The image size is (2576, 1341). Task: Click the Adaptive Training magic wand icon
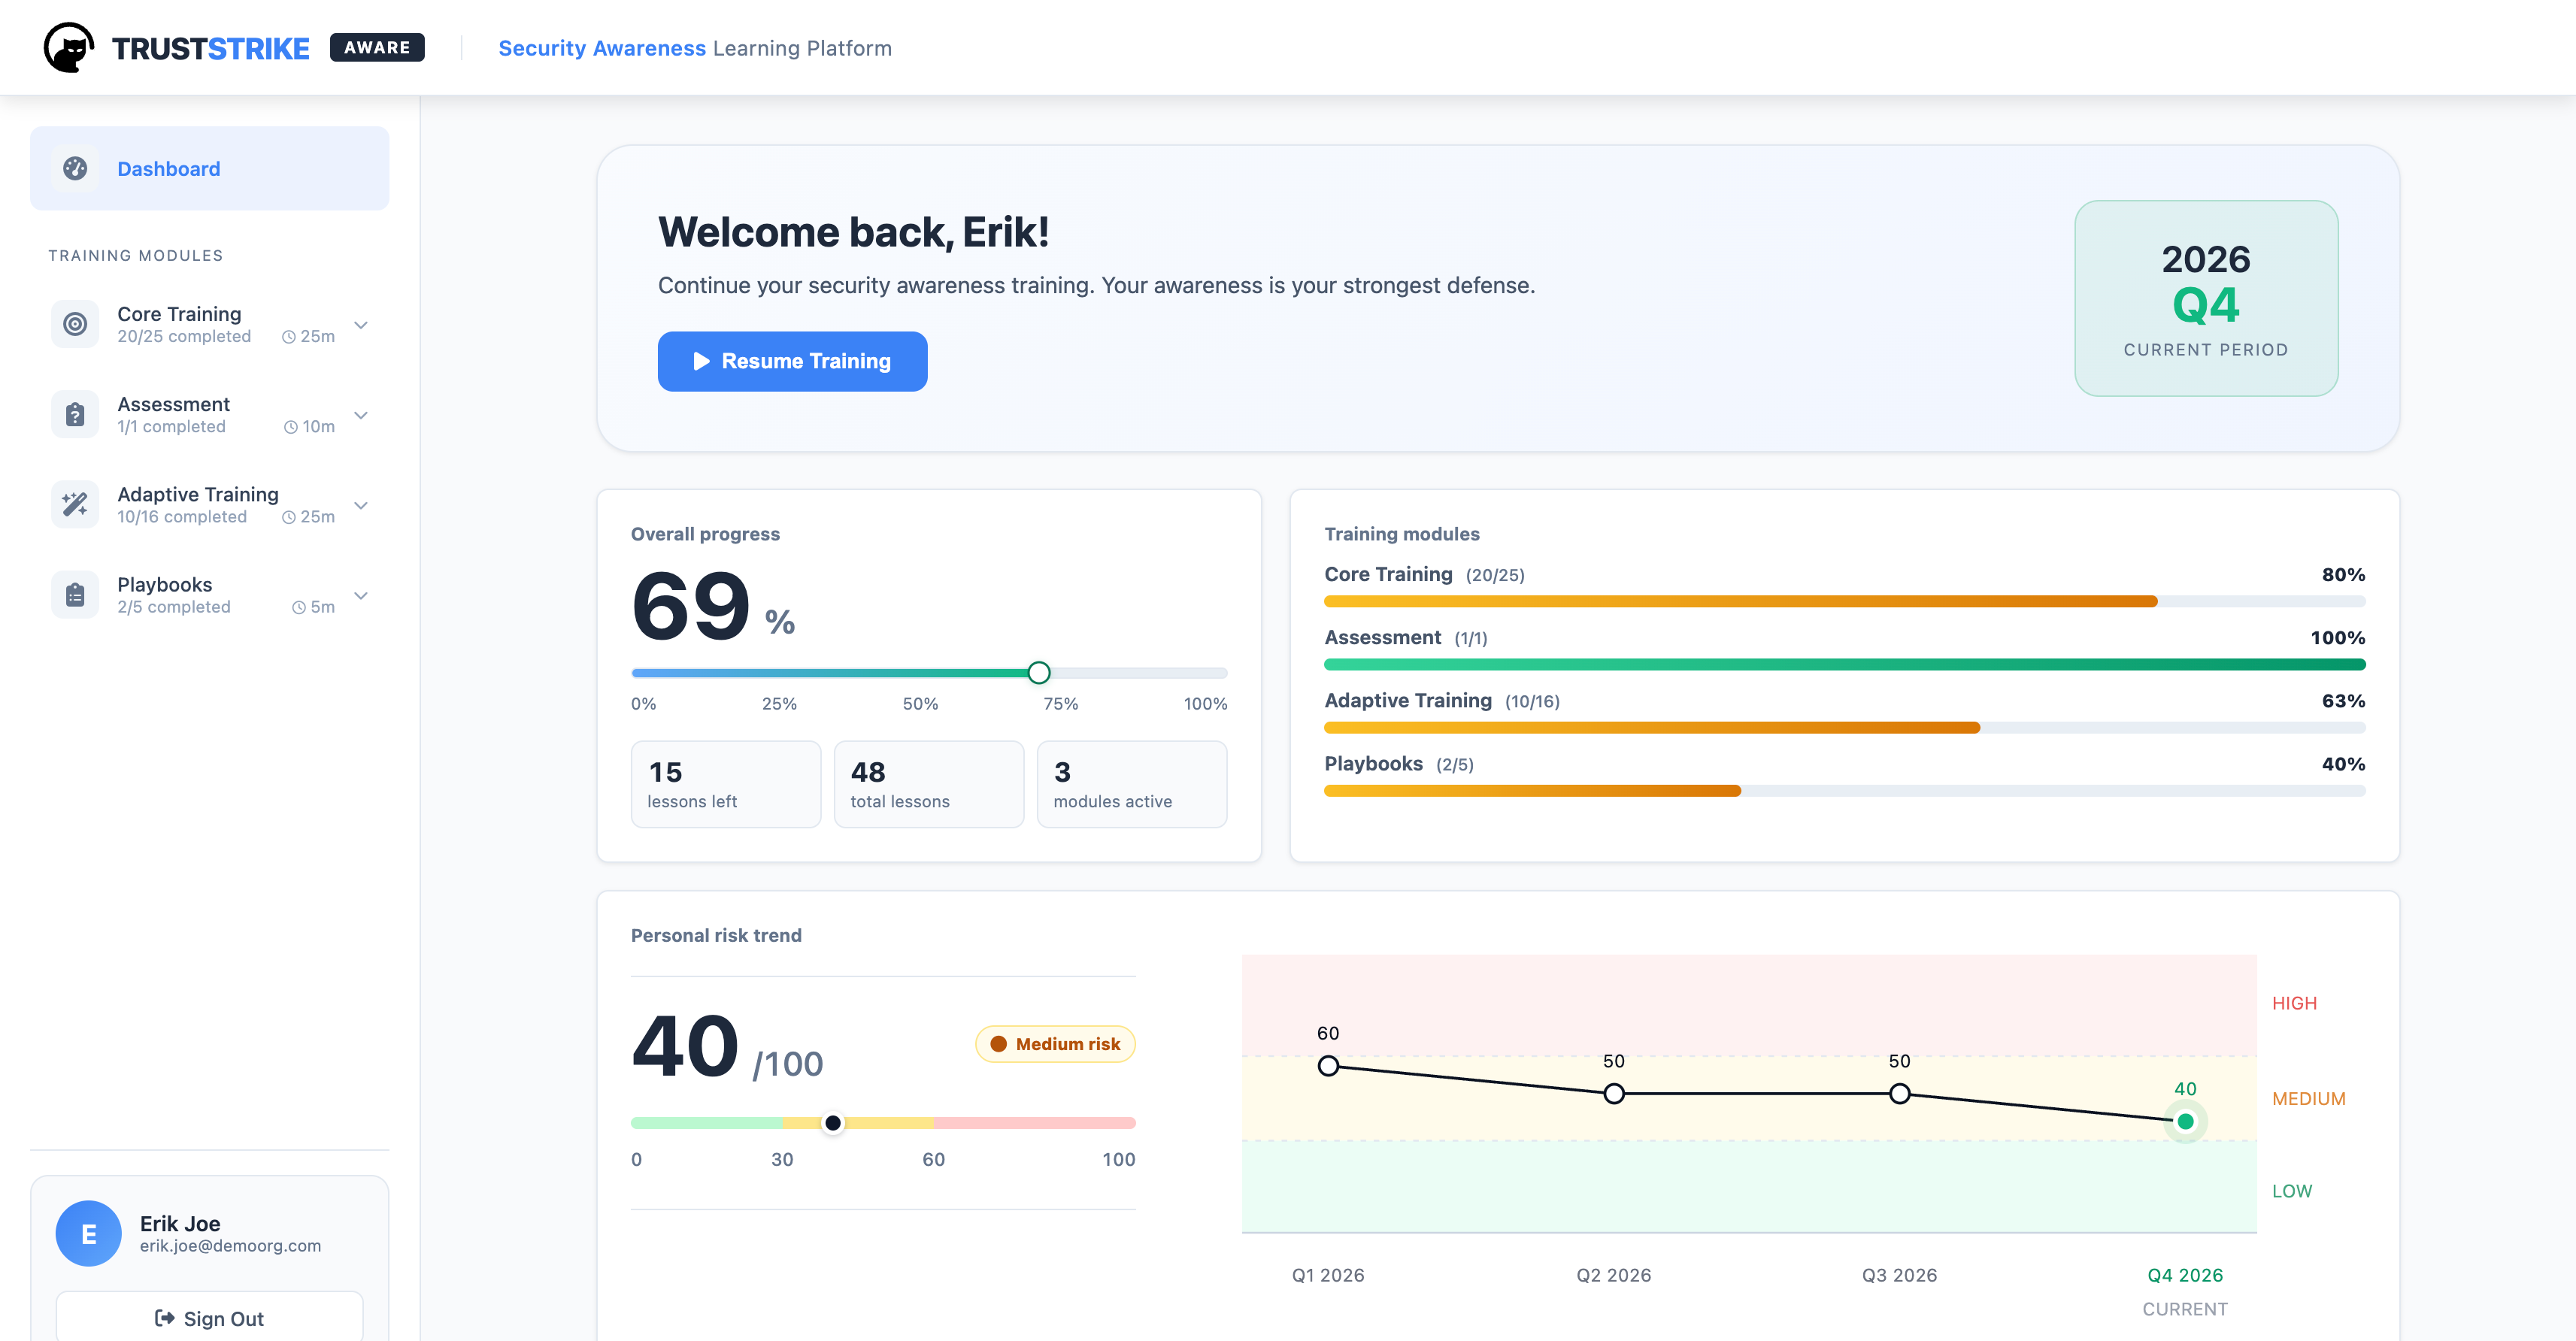tap(75, 504)
